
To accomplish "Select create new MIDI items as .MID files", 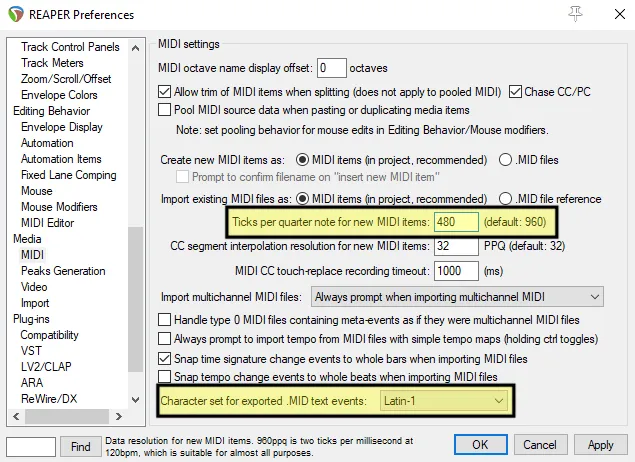I will coord(505,160).
